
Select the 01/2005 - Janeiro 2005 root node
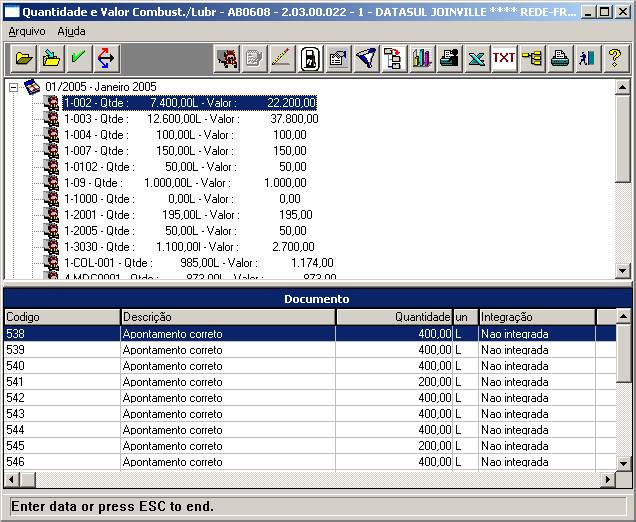click(101, 87)
